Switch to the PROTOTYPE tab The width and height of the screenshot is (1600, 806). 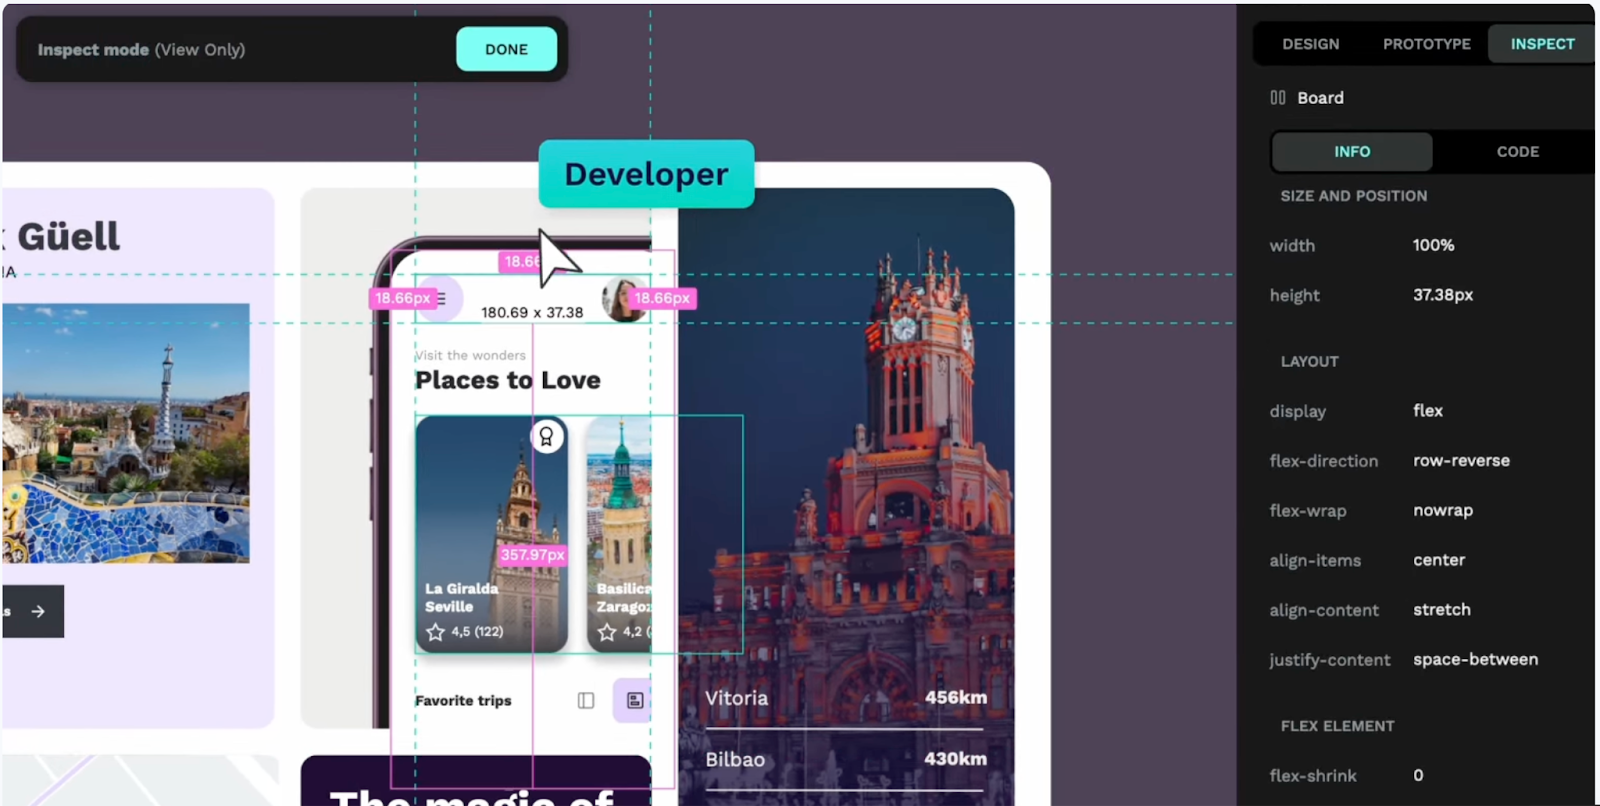(1426, 44)
